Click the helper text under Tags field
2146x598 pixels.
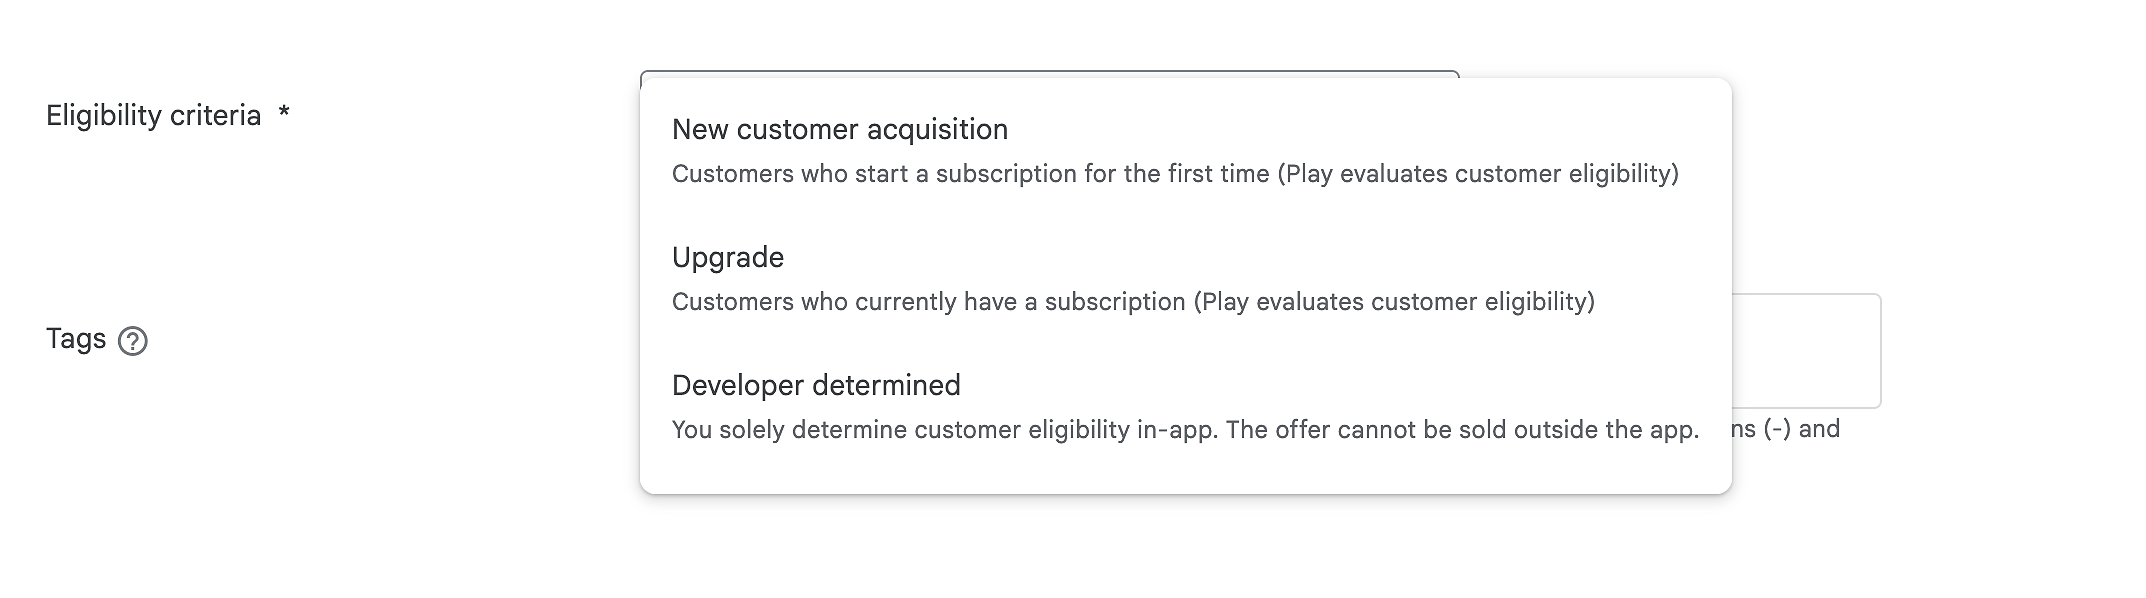pos(1786,429)
